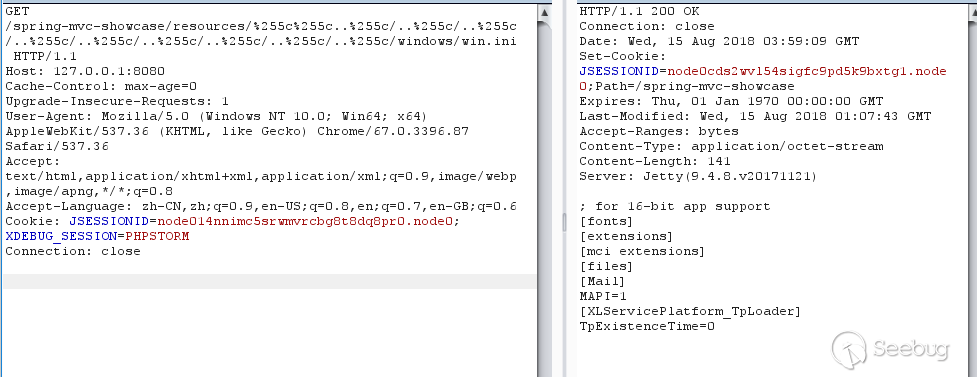Image resolution: width=977 pixels, height=377 pixels.
Task: Select the win.ini path line in request
Action: pos(260,42)
